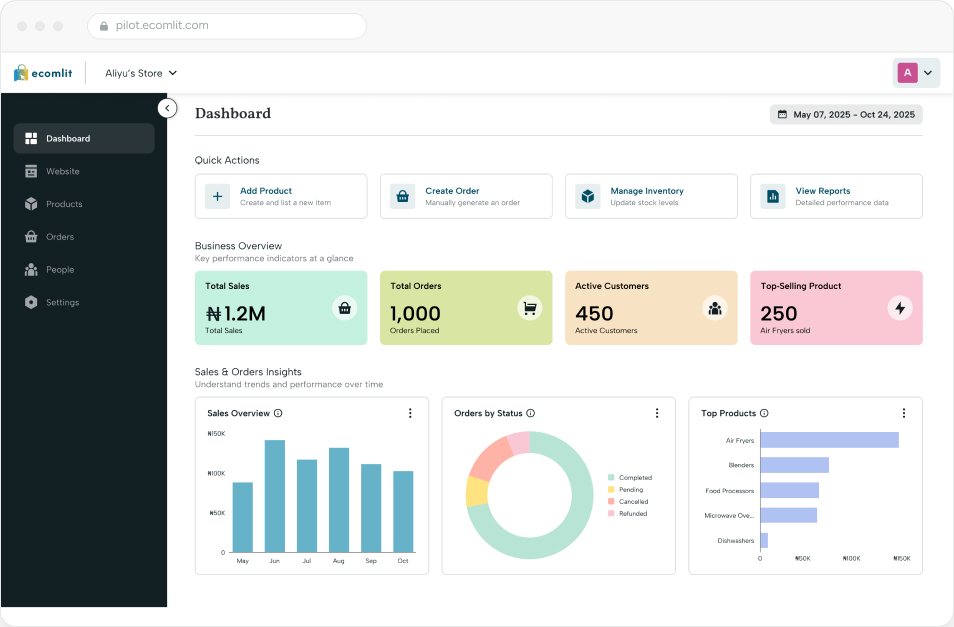Click the View Reports quick action
The height and width of the screenshot is (627, 954).
coord(837,196)
